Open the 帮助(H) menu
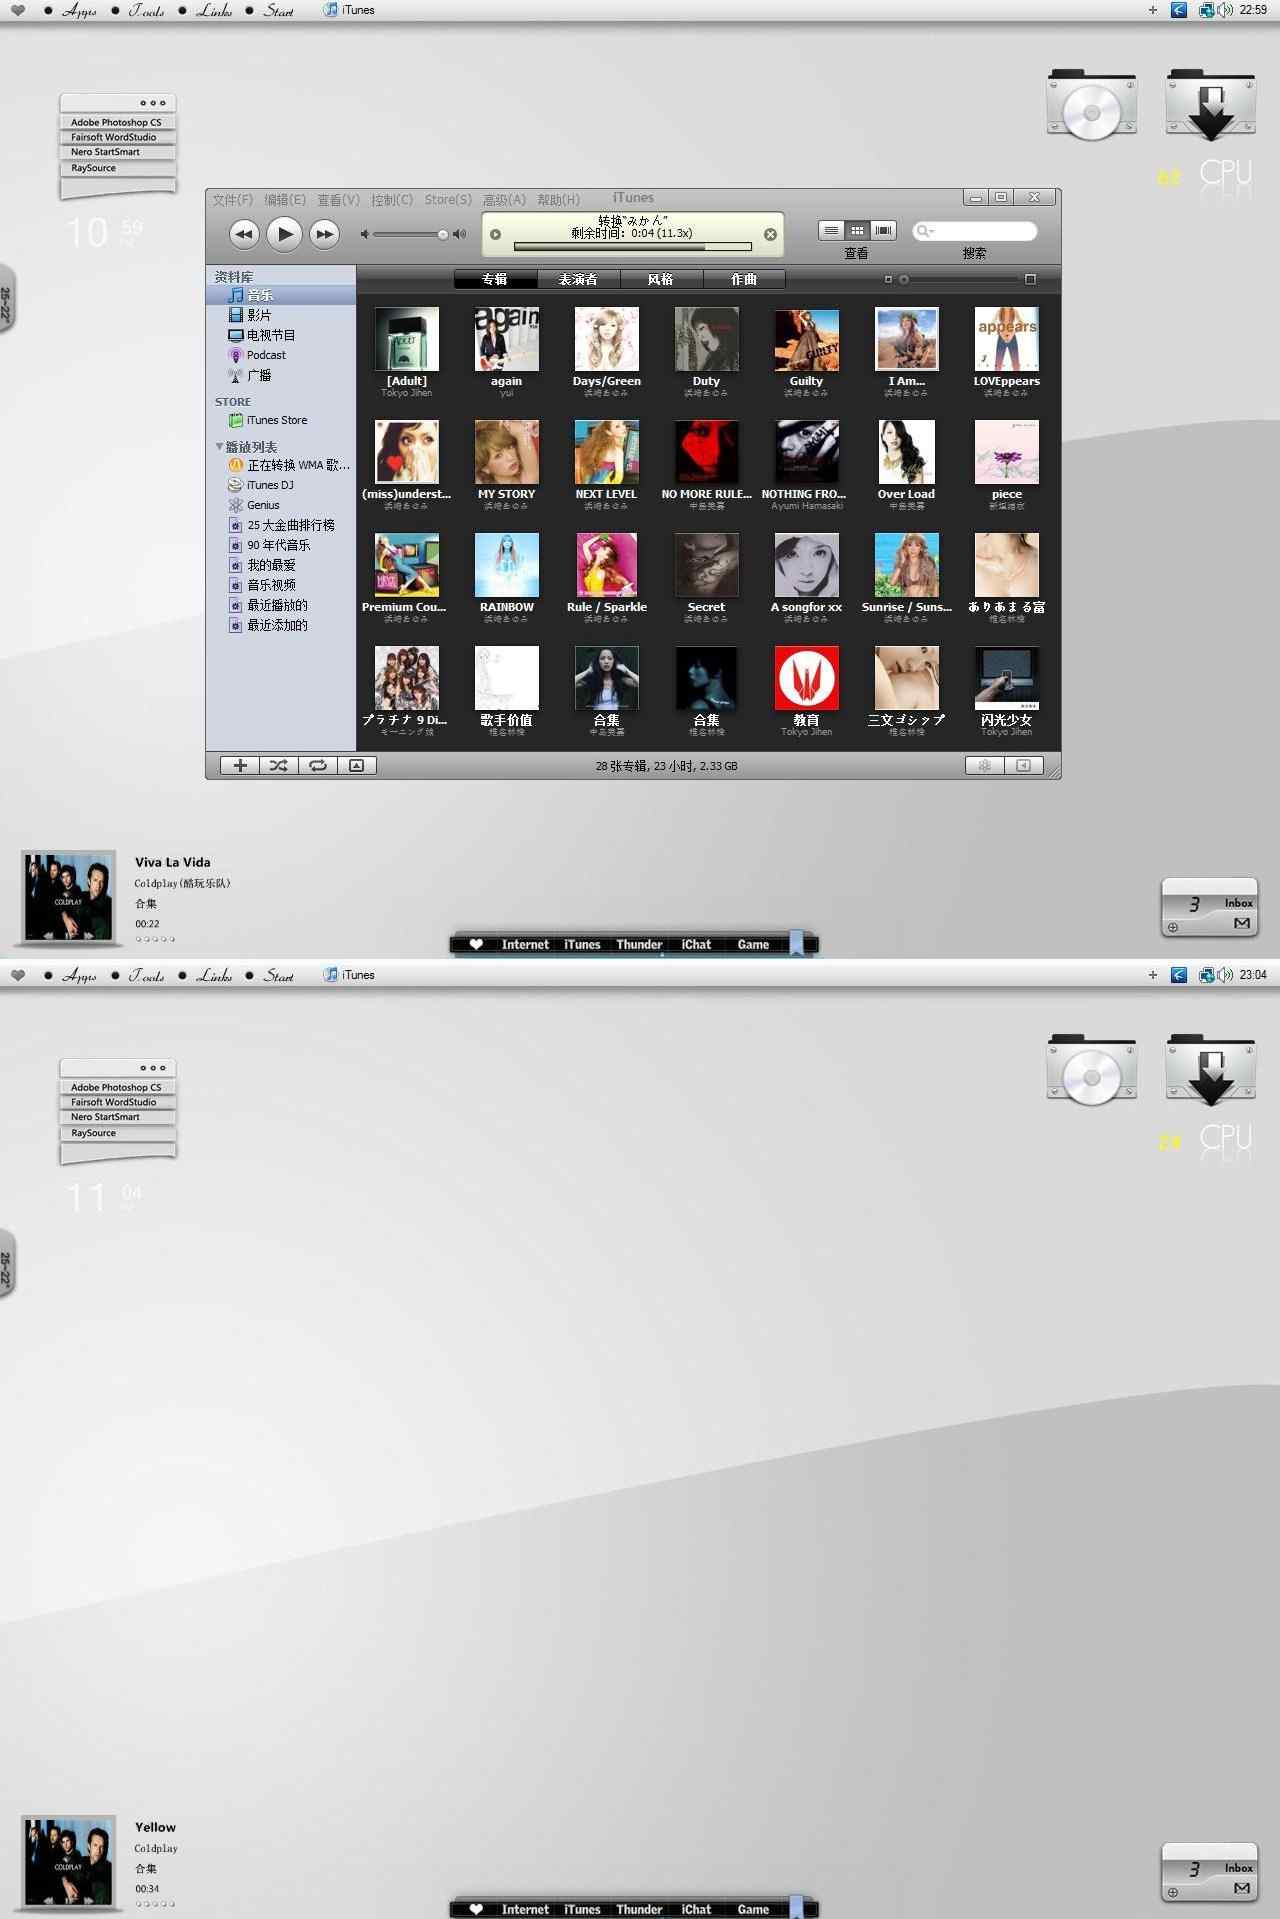 click(558, 200)
